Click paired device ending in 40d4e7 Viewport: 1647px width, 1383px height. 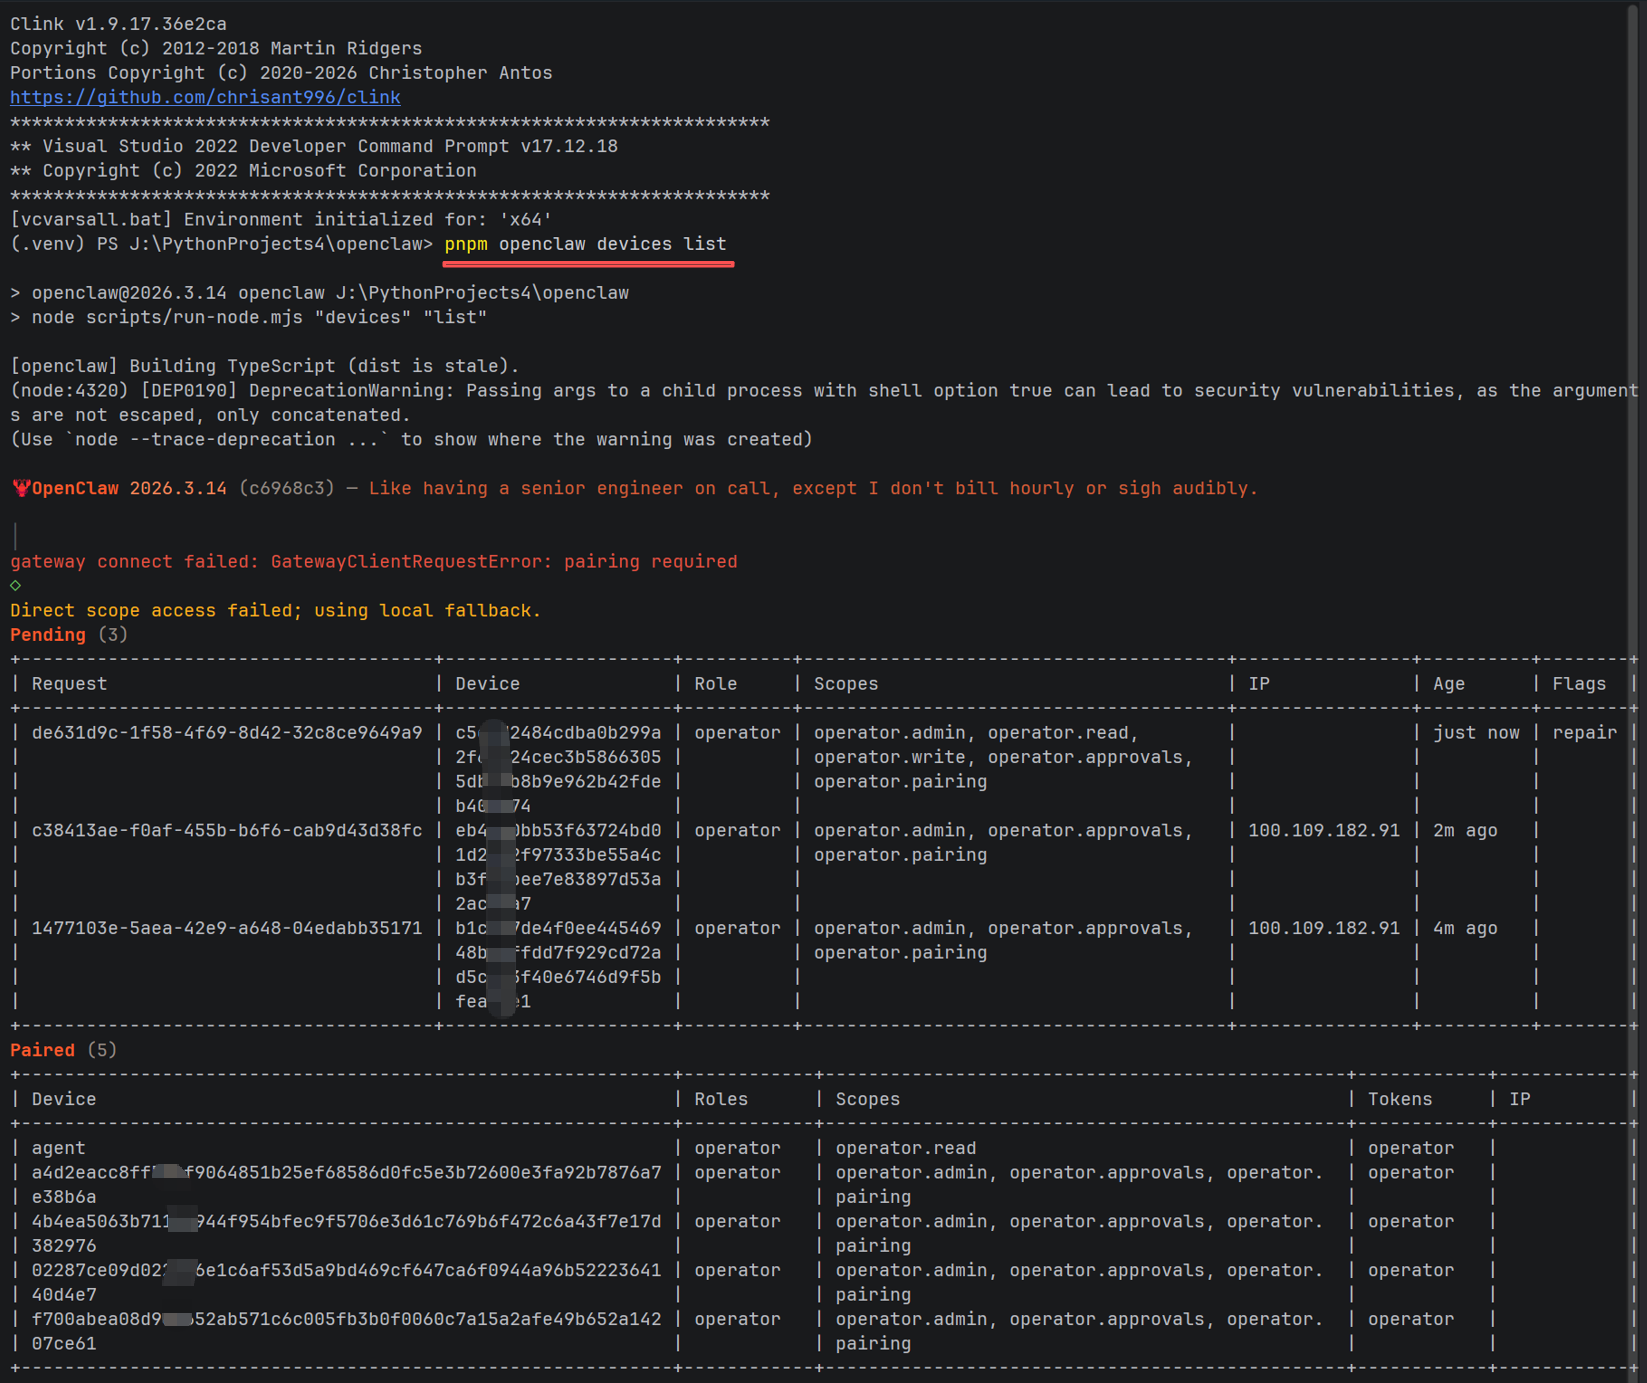346,1282
